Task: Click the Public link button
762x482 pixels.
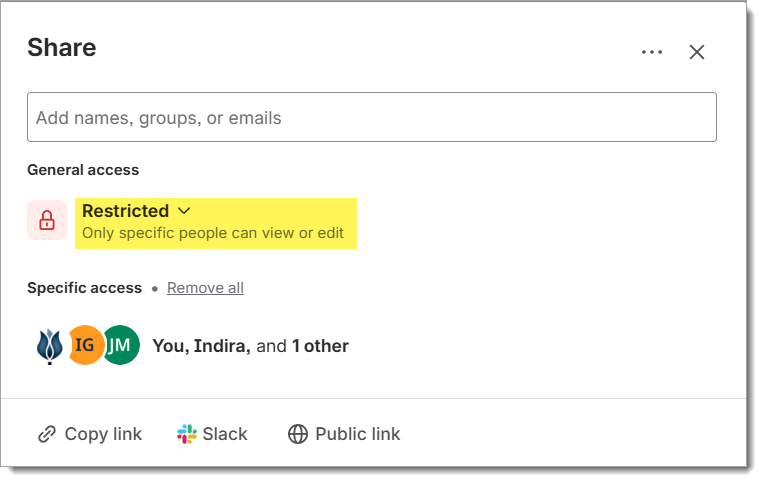Action: (x=344, y=434)
